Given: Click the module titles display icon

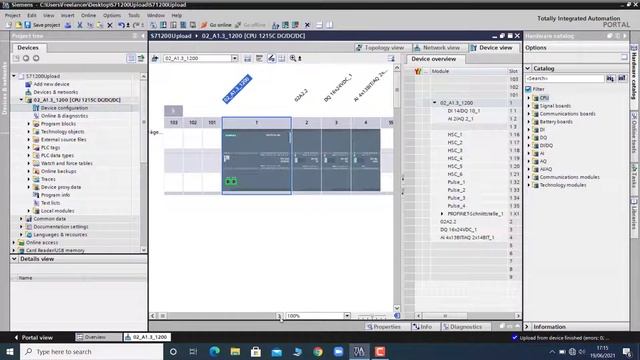Looking at the screenshot, I should [271, 58].
